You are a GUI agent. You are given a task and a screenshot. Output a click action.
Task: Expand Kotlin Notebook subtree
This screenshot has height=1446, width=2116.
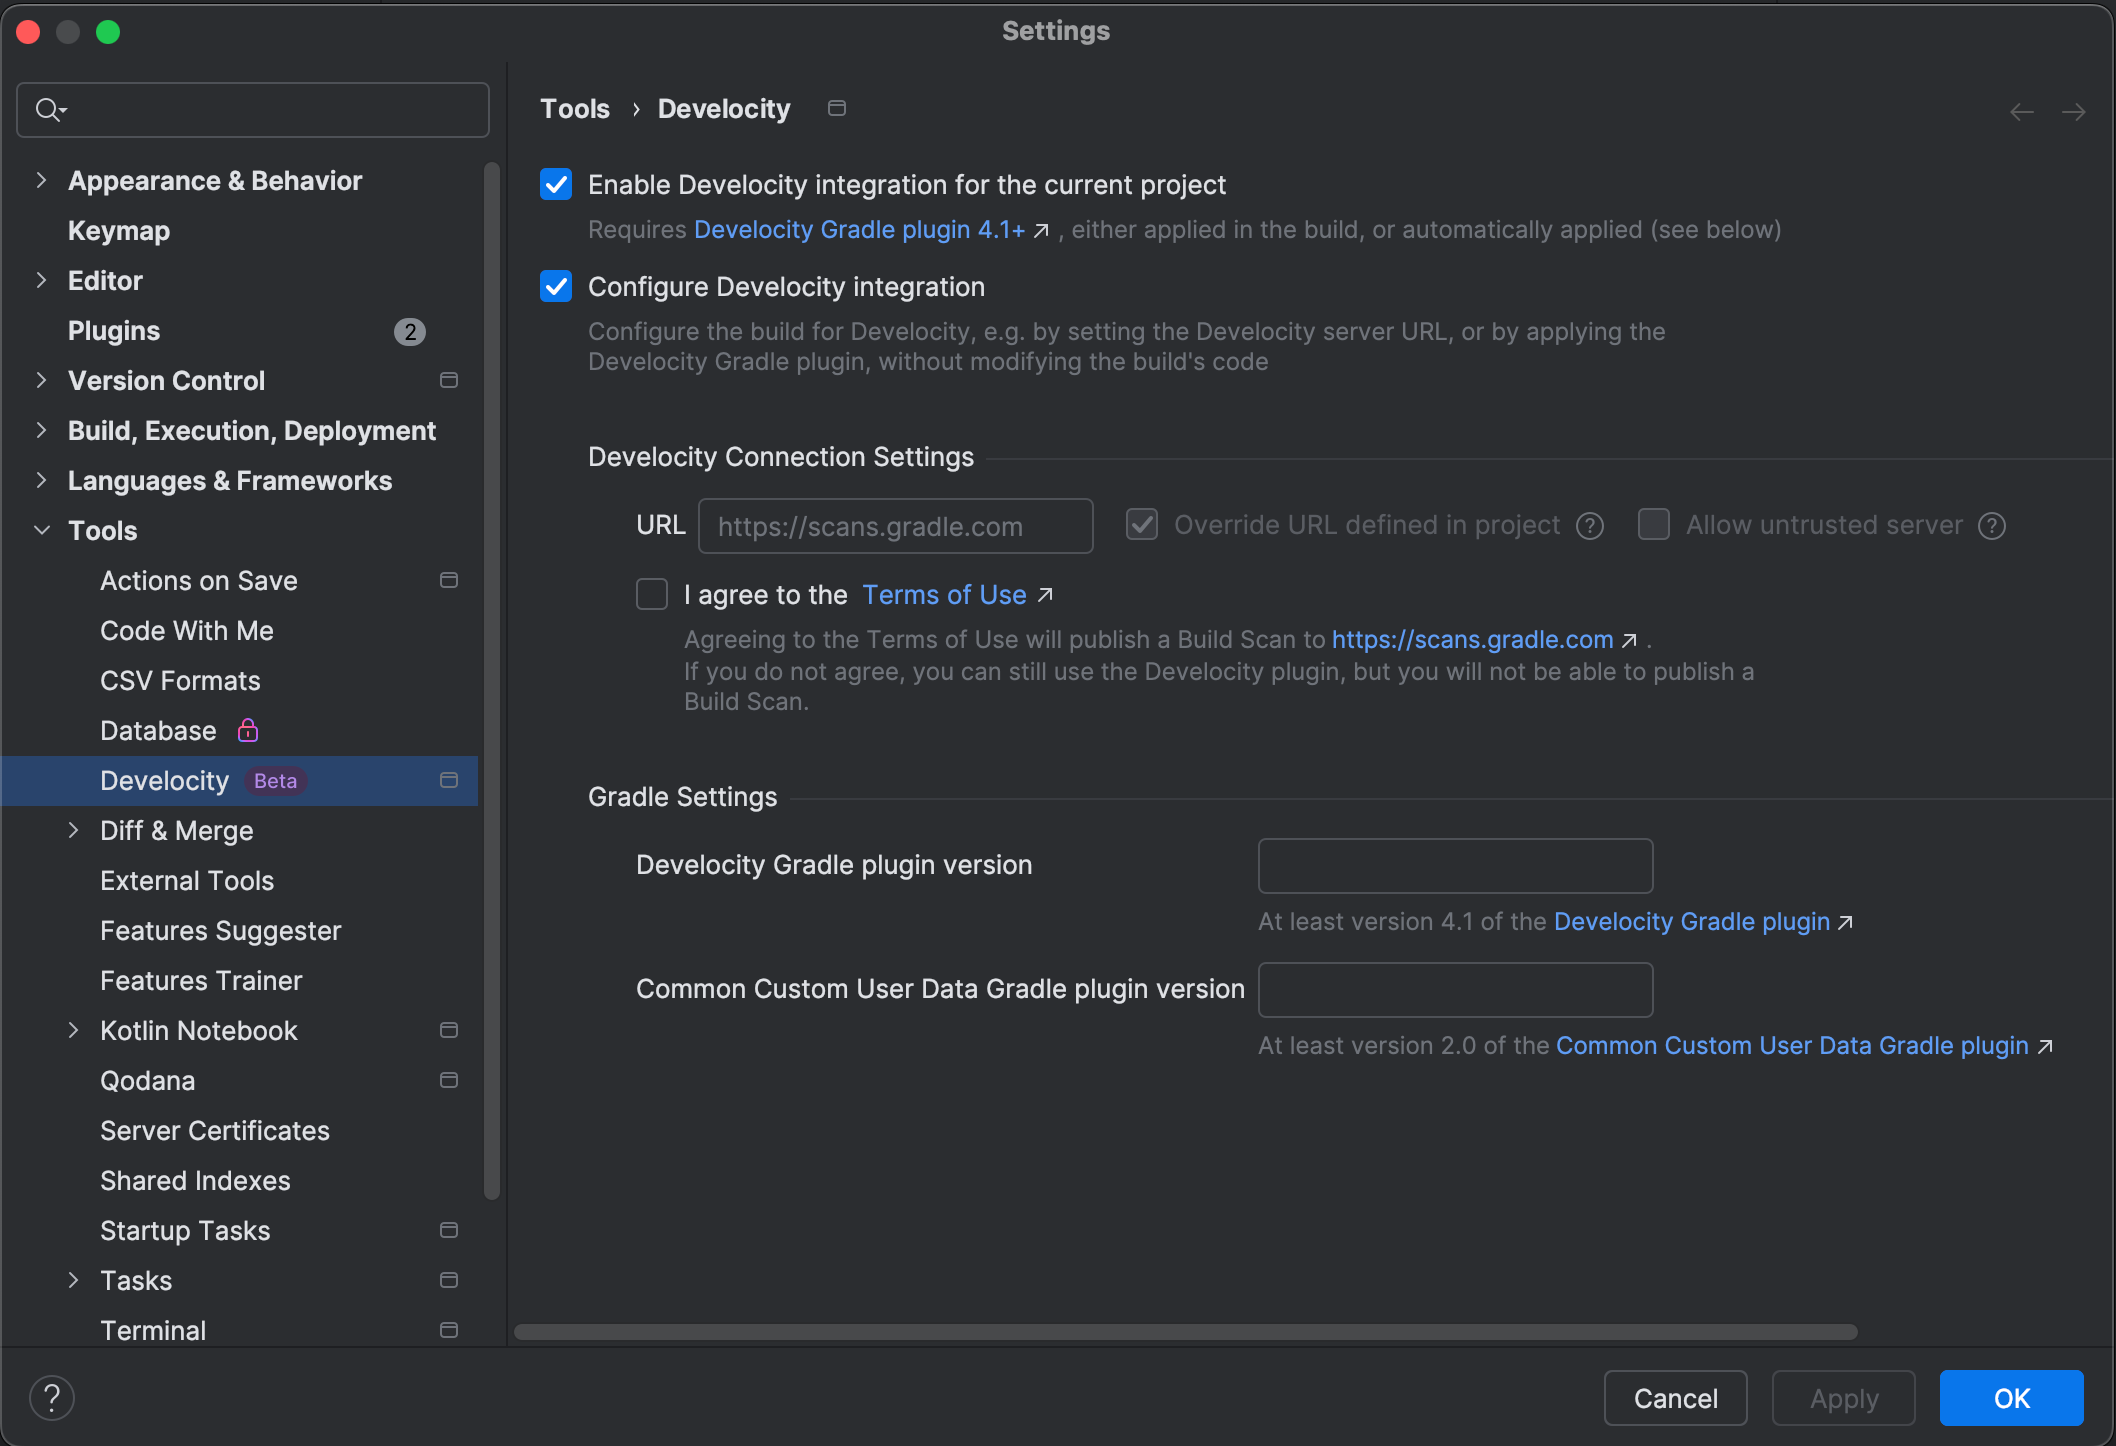pyautogui.click(x=73, y=1030)
